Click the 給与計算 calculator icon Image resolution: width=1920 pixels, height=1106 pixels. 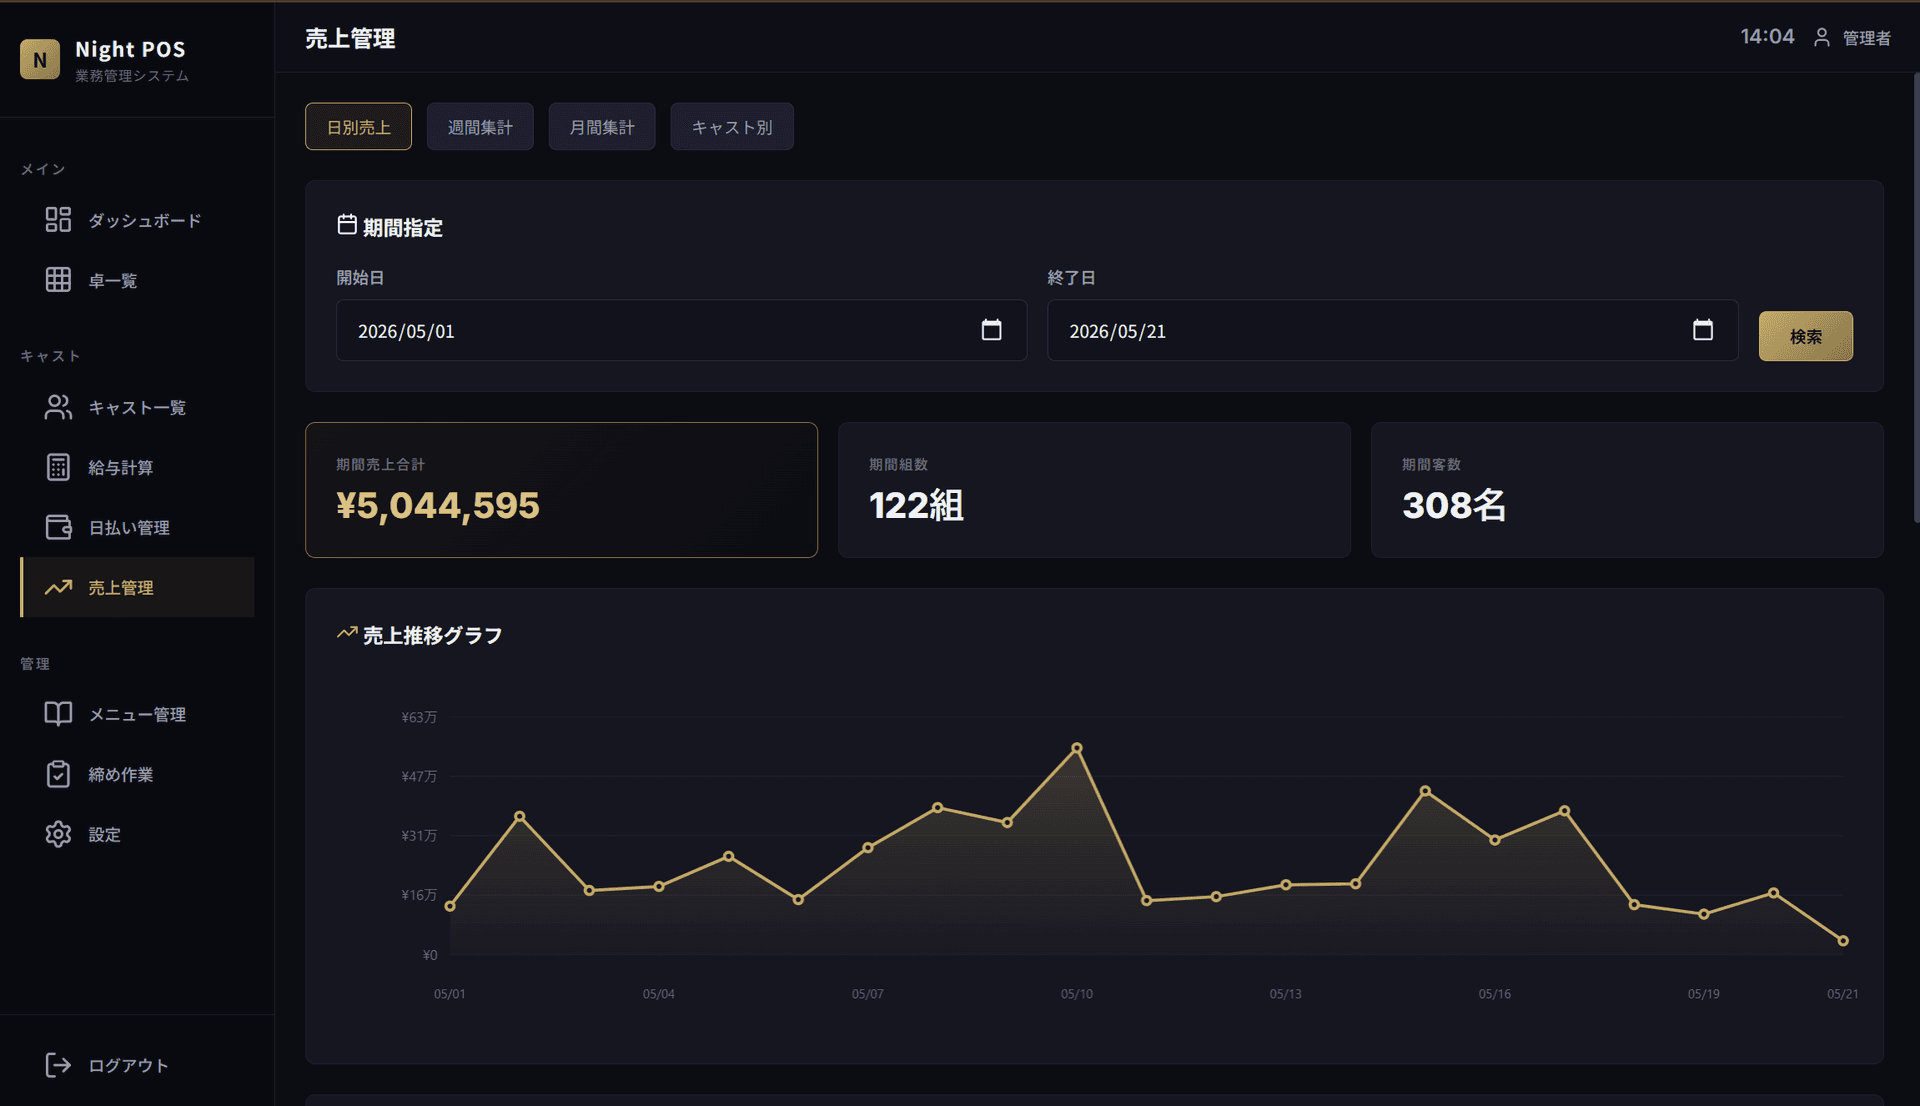pos(58,467)
